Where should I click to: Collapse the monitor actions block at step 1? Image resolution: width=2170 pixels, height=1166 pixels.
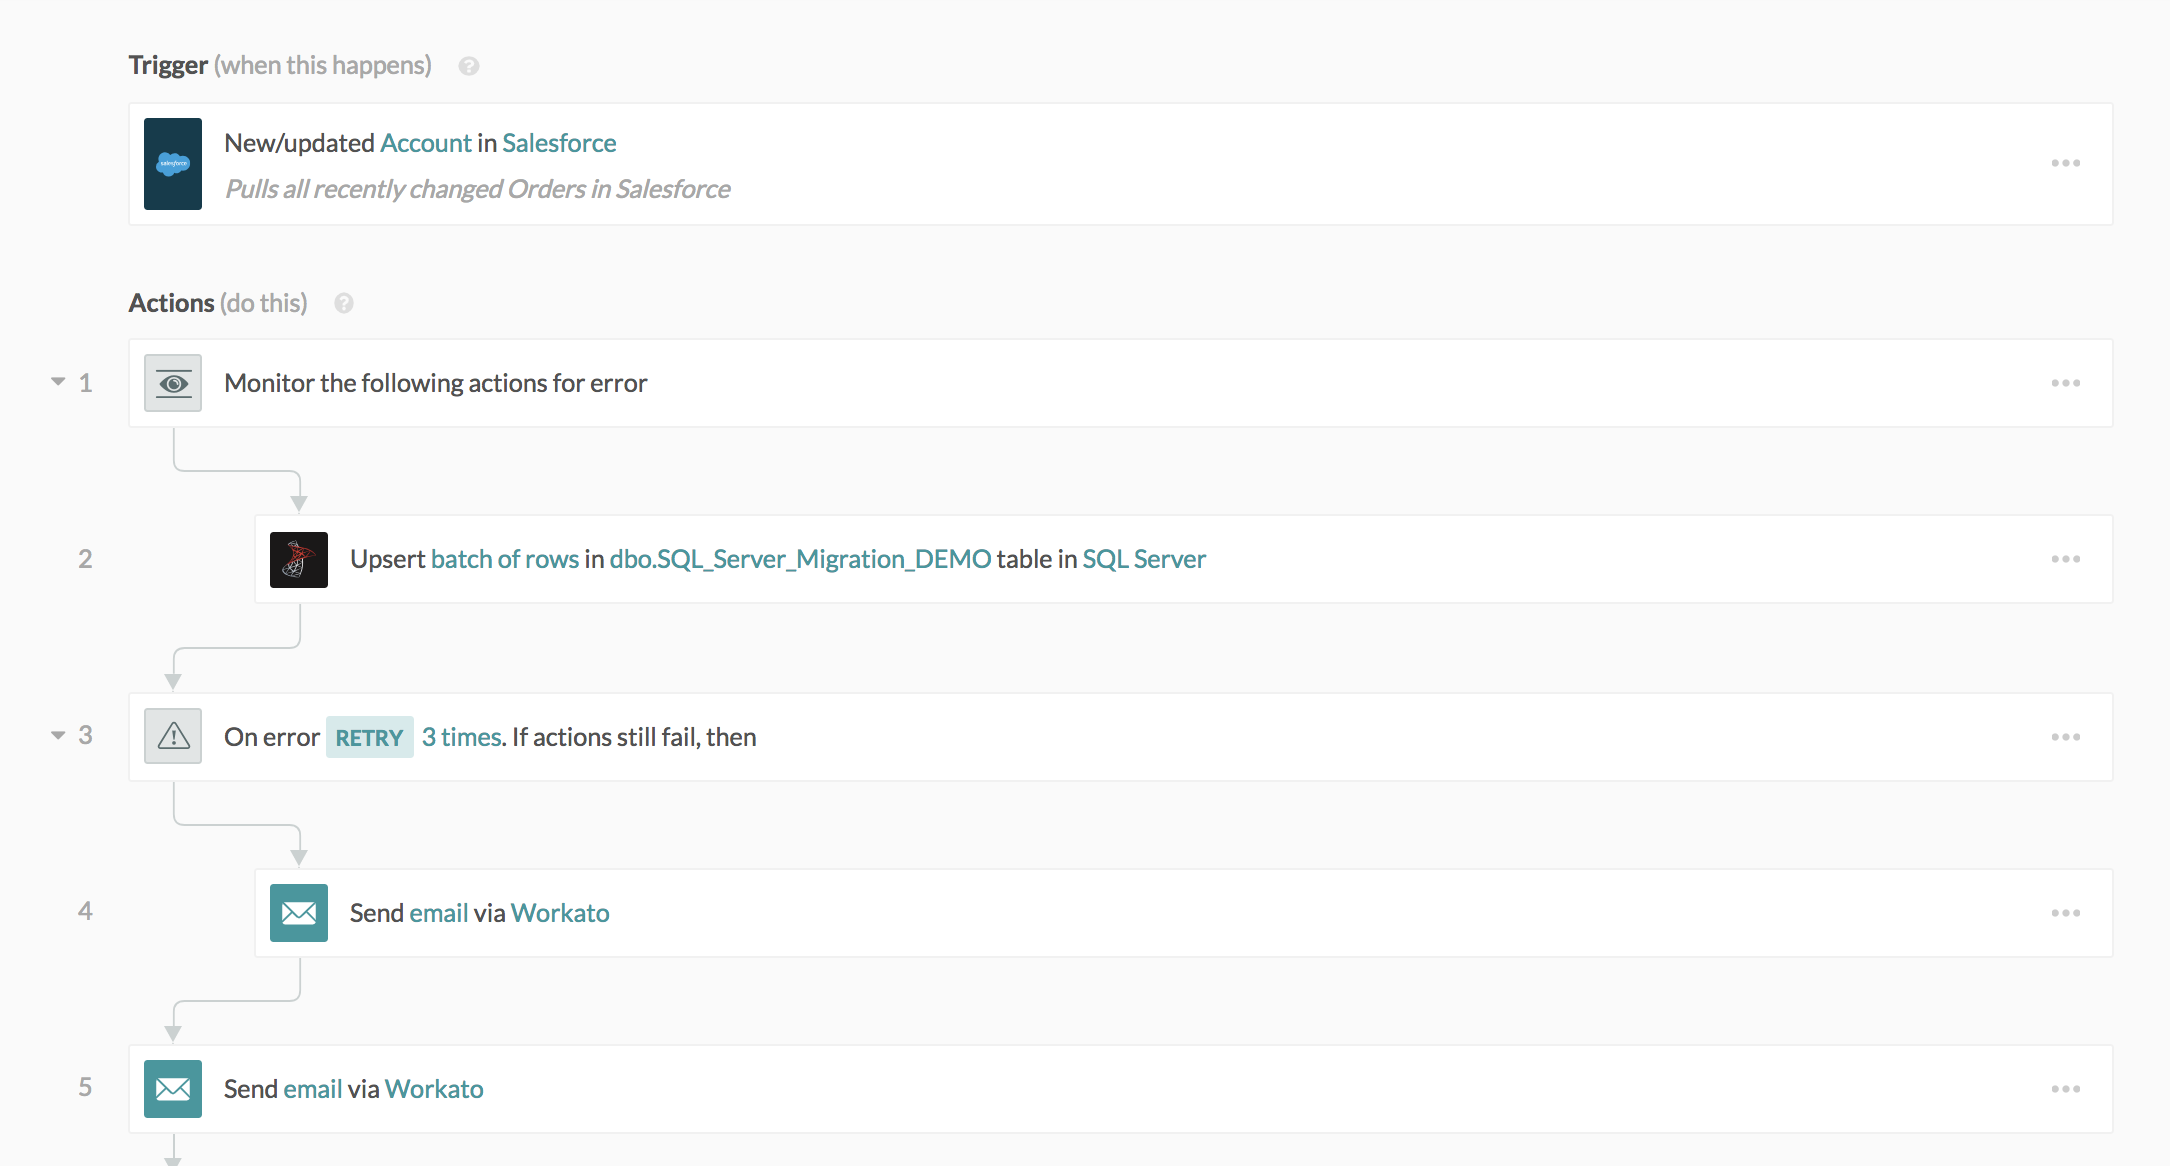[57, 381]
